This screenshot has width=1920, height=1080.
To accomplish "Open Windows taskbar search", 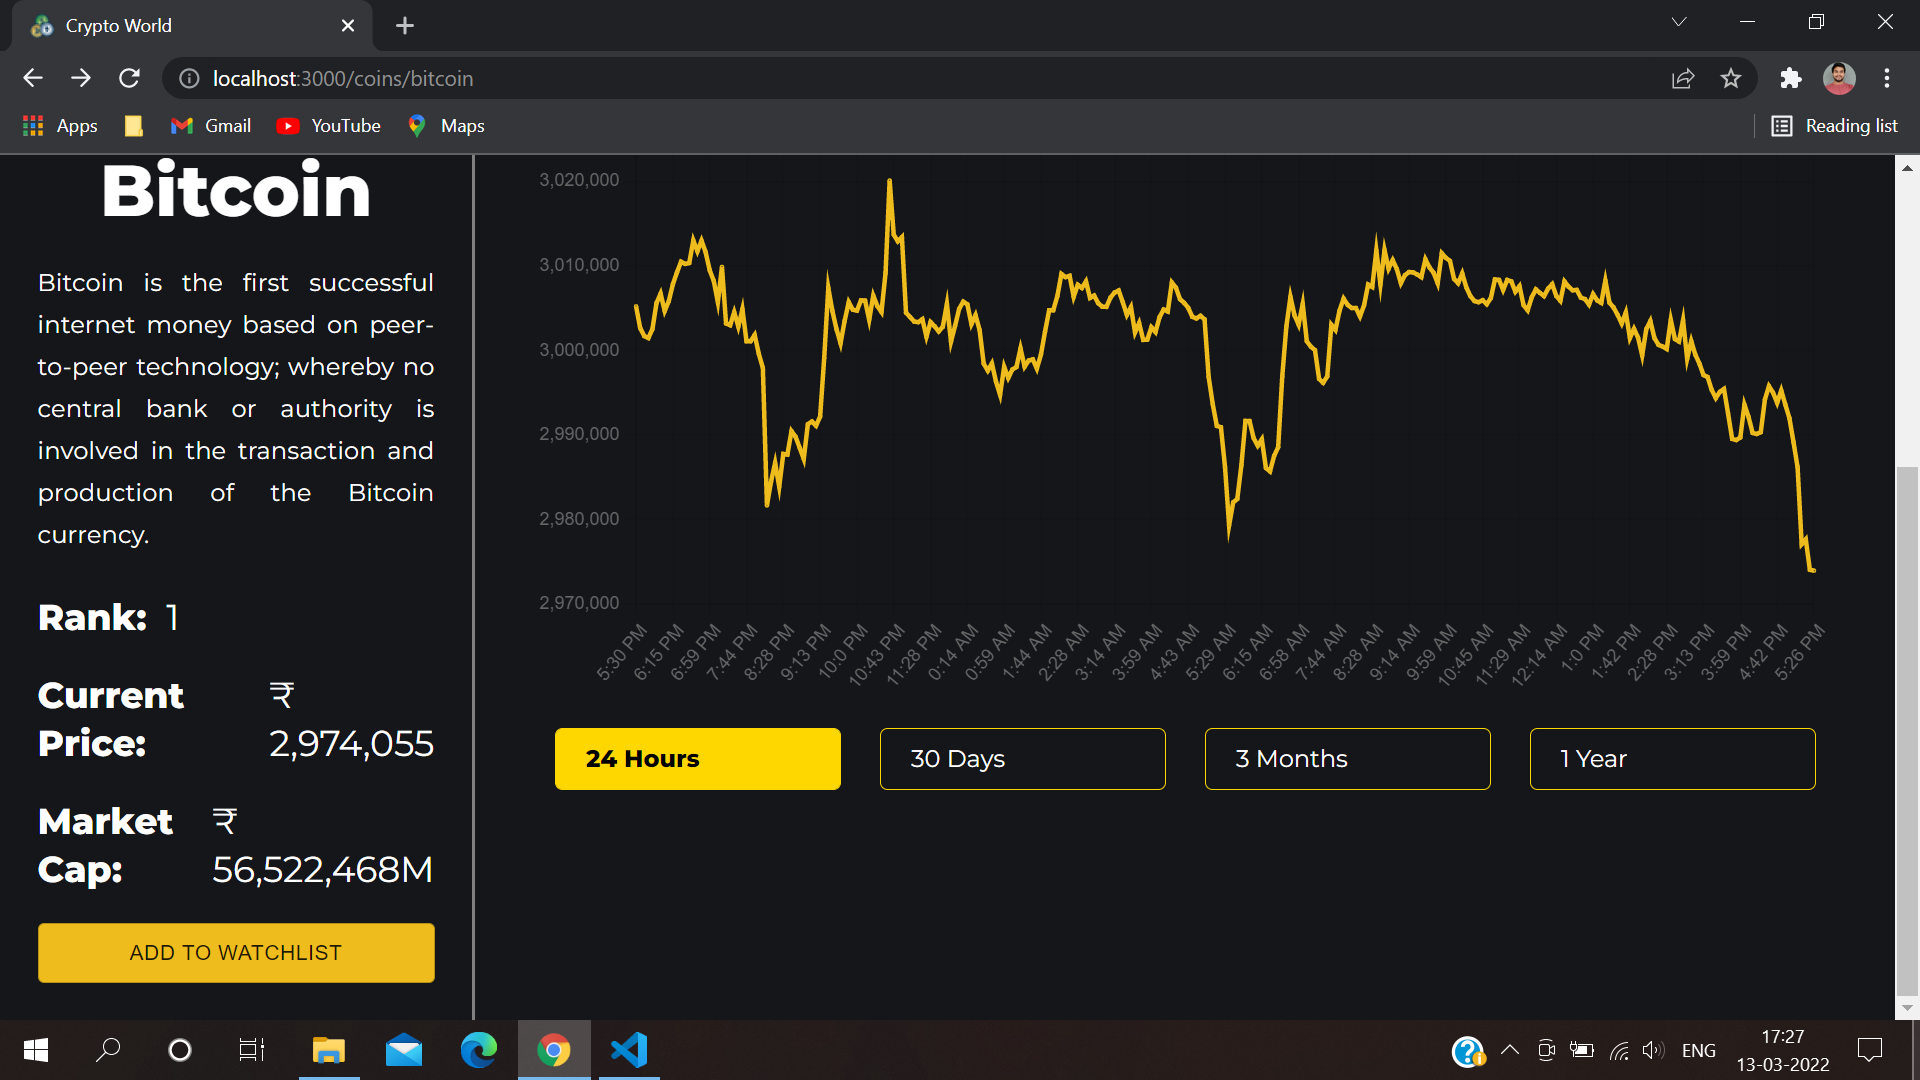I will [x=108, y=1050].
